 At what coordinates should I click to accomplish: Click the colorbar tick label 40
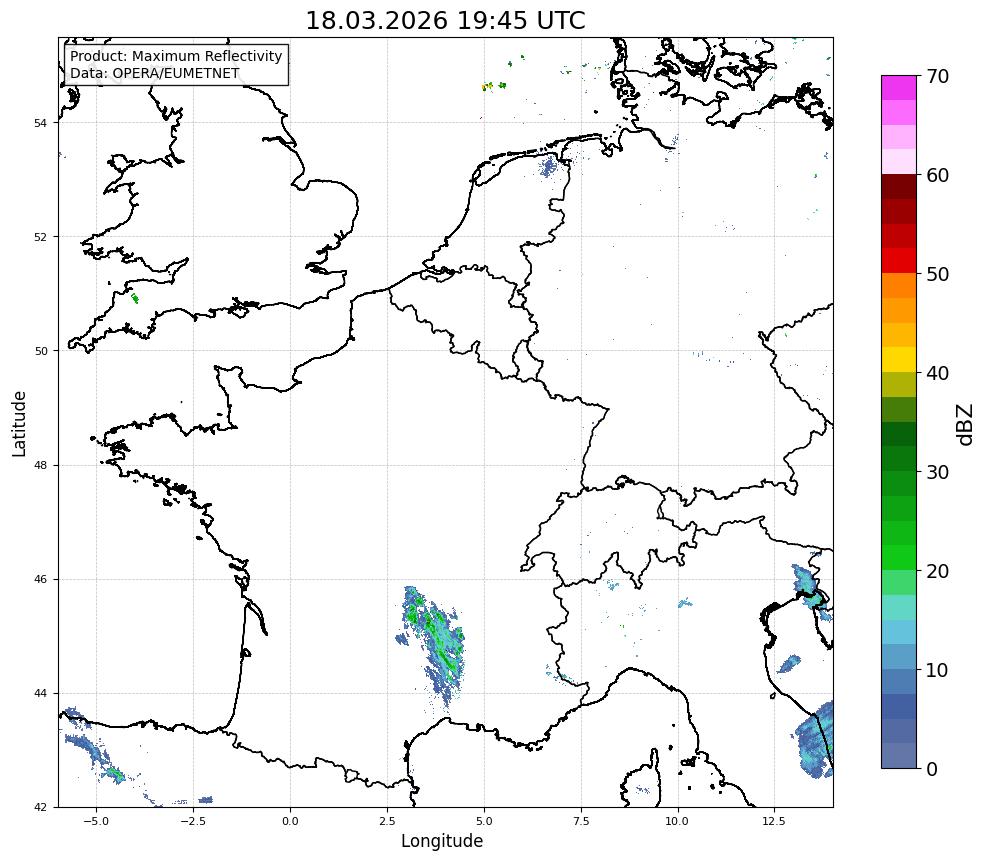937,373
